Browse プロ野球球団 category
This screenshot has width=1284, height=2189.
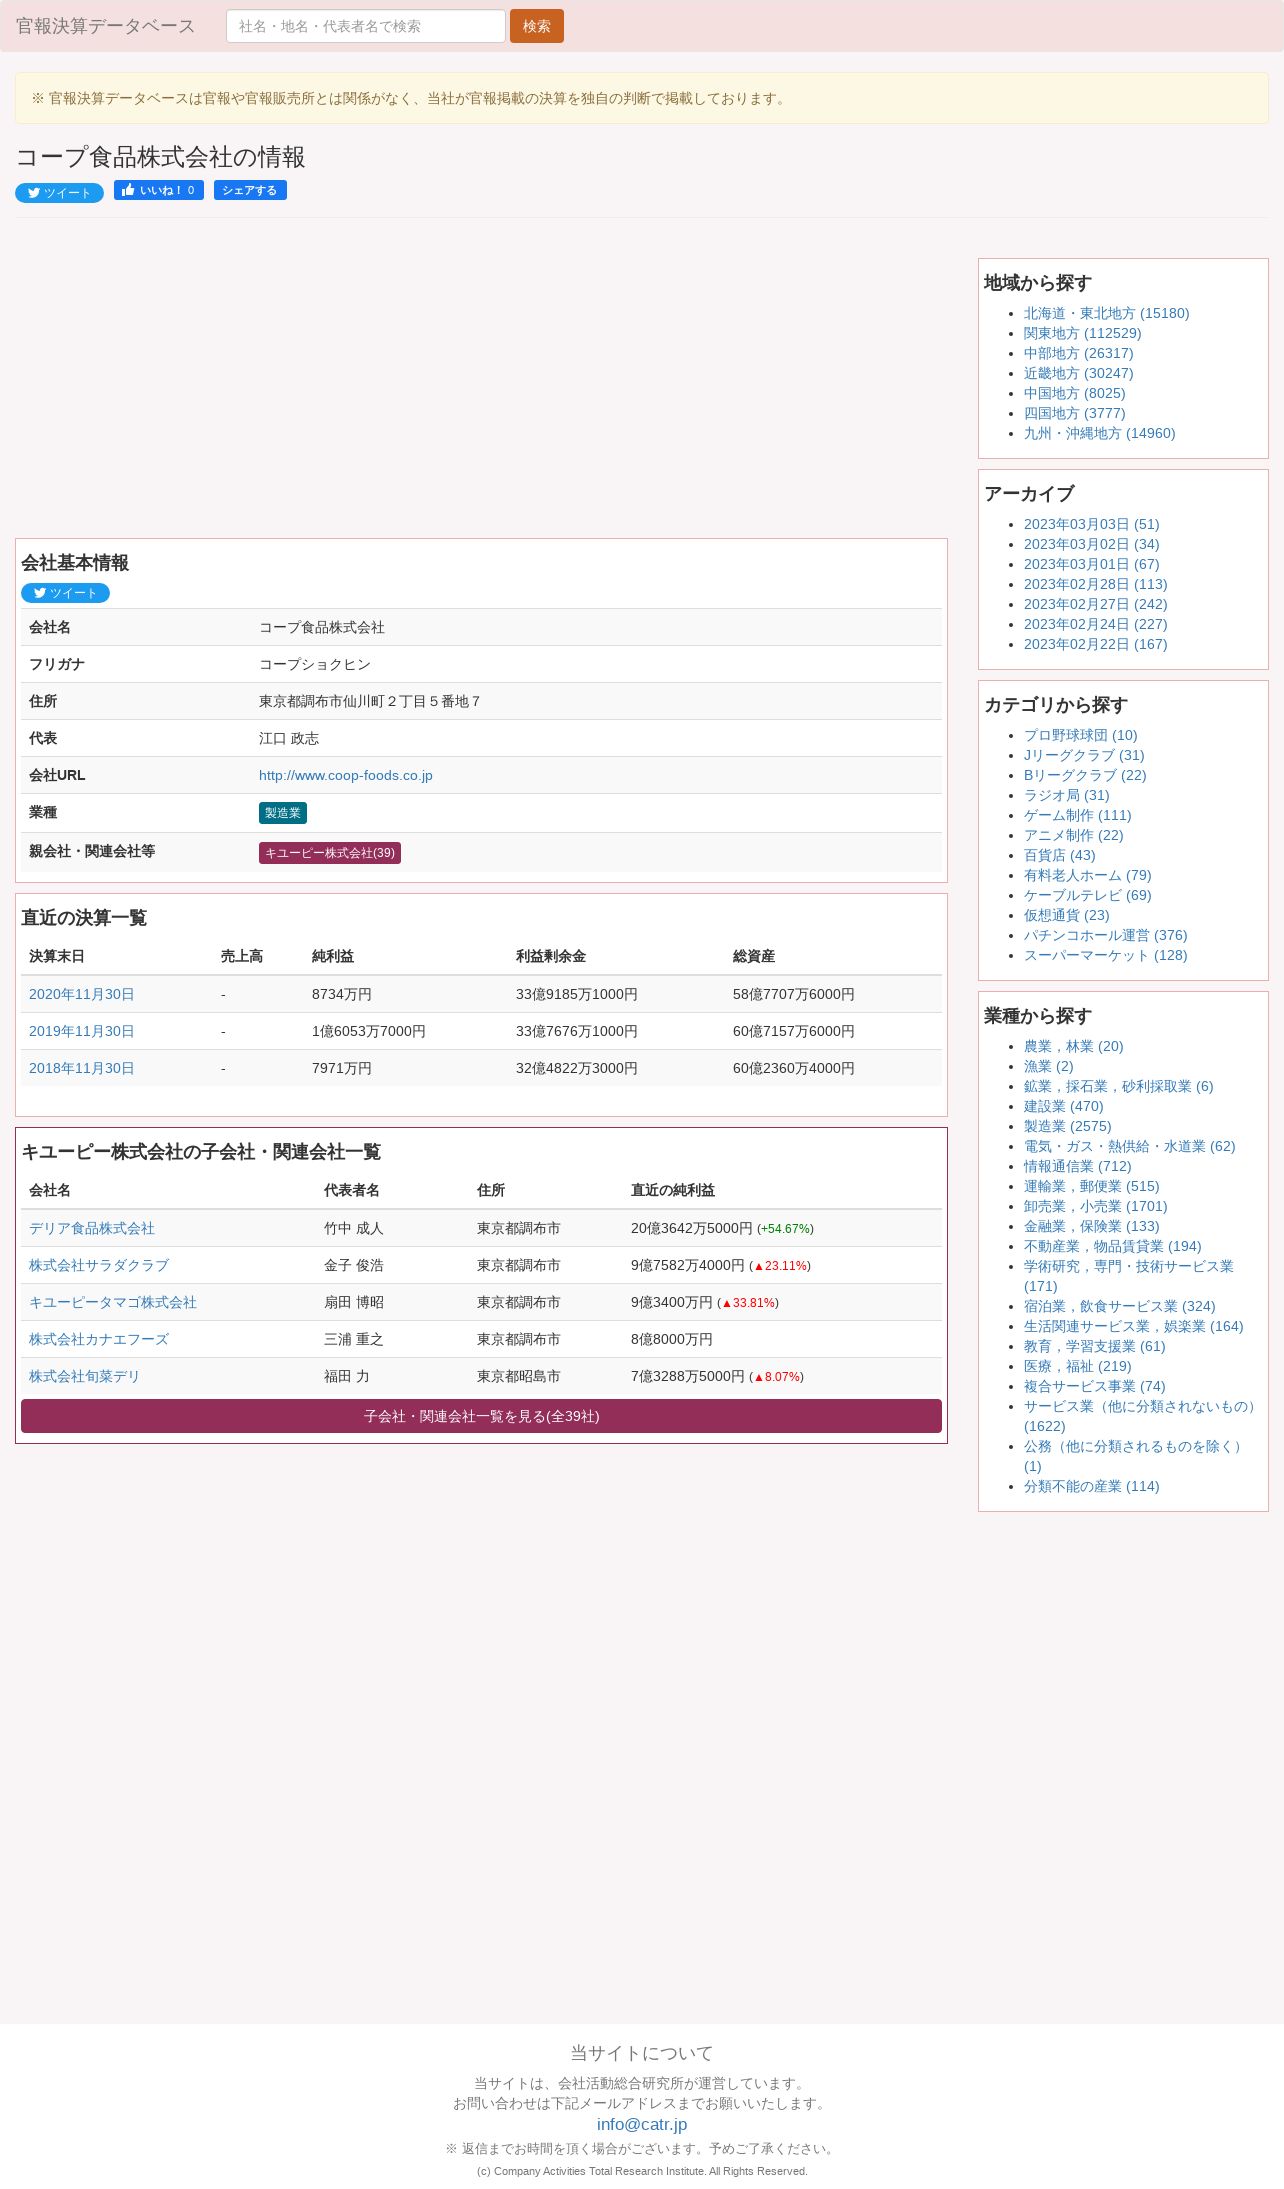click(x=1081, y=735)
